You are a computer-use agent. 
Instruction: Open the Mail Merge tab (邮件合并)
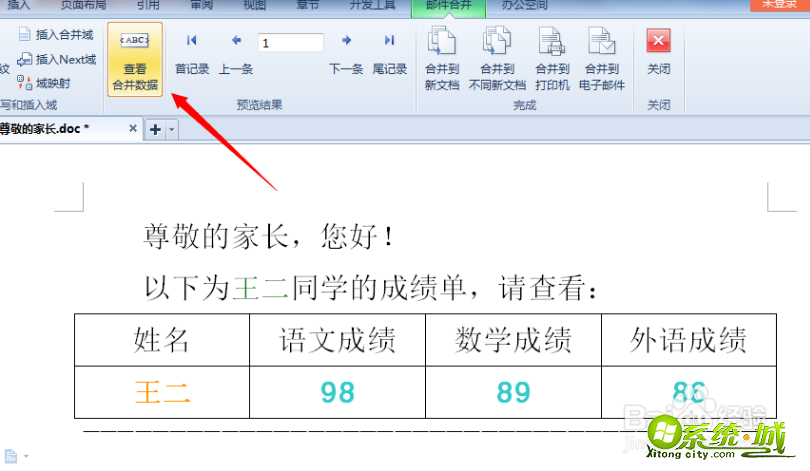[448, 7]
